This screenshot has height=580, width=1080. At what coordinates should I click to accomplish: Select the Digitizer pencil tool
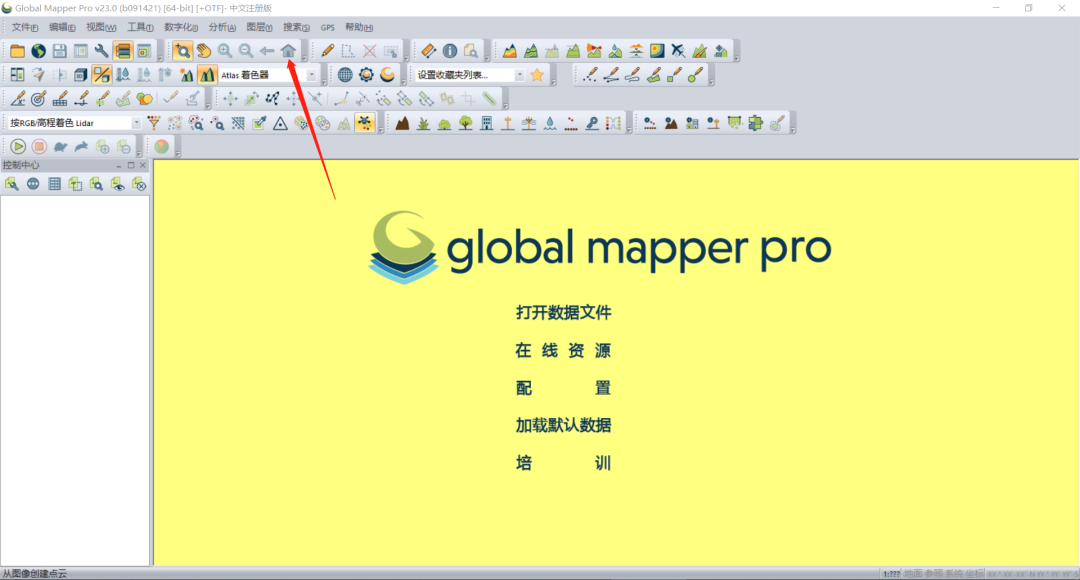[327, 51]
